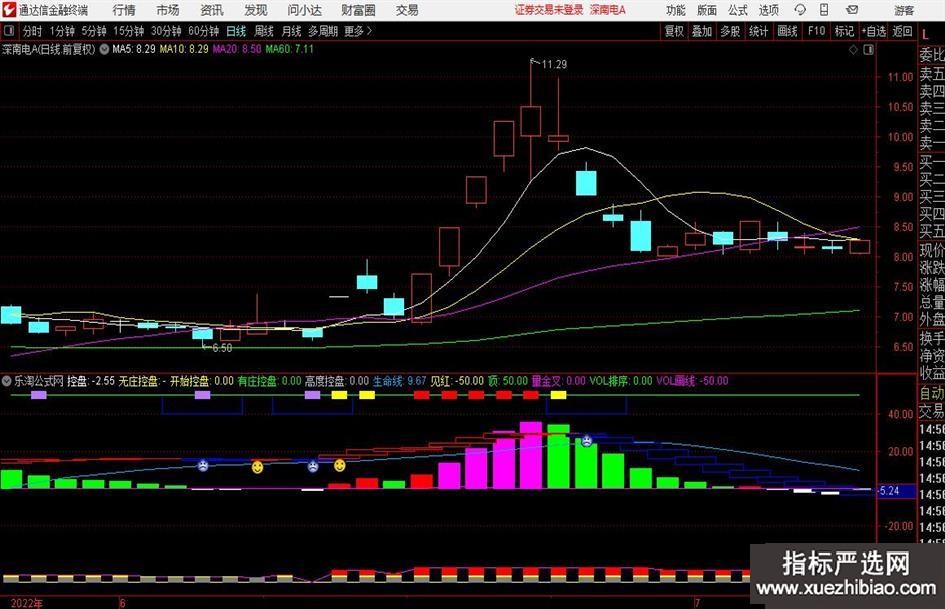Expand the dropdown arrow beside 深南电A(日线,前复权)
945x609 pixels.
point(104,49)
